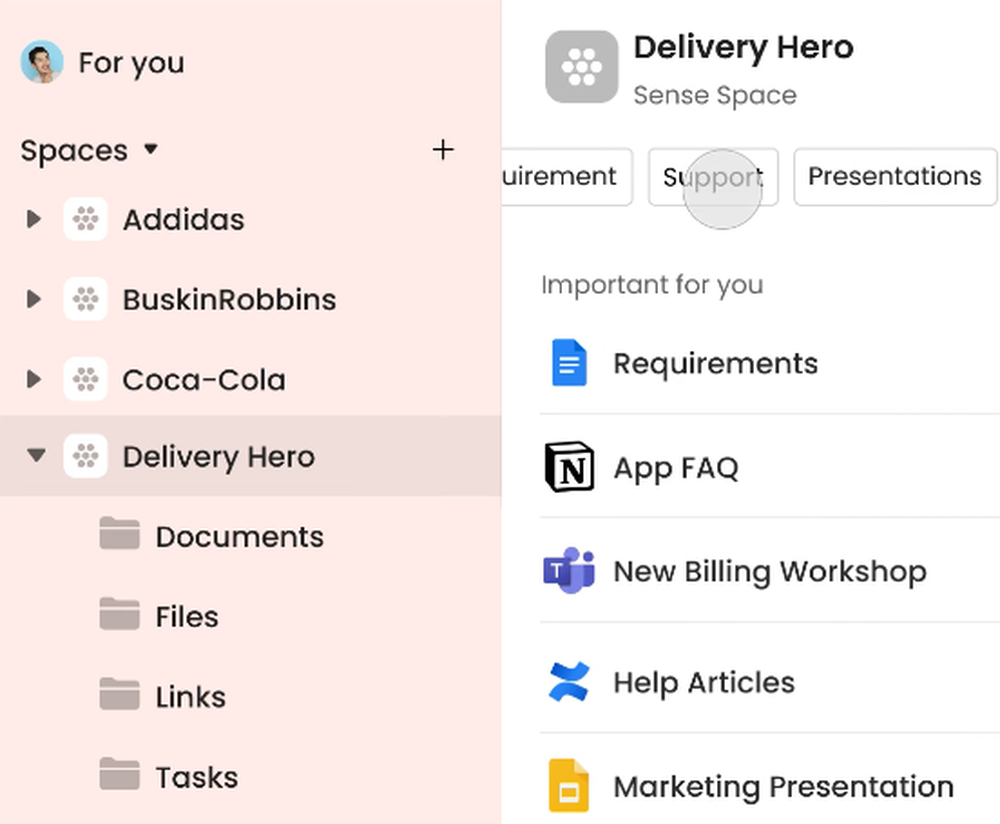Image resolution: width=1000 pixels, height=824 pixels.
Task: Open the For you page
Action: (131, 63)
